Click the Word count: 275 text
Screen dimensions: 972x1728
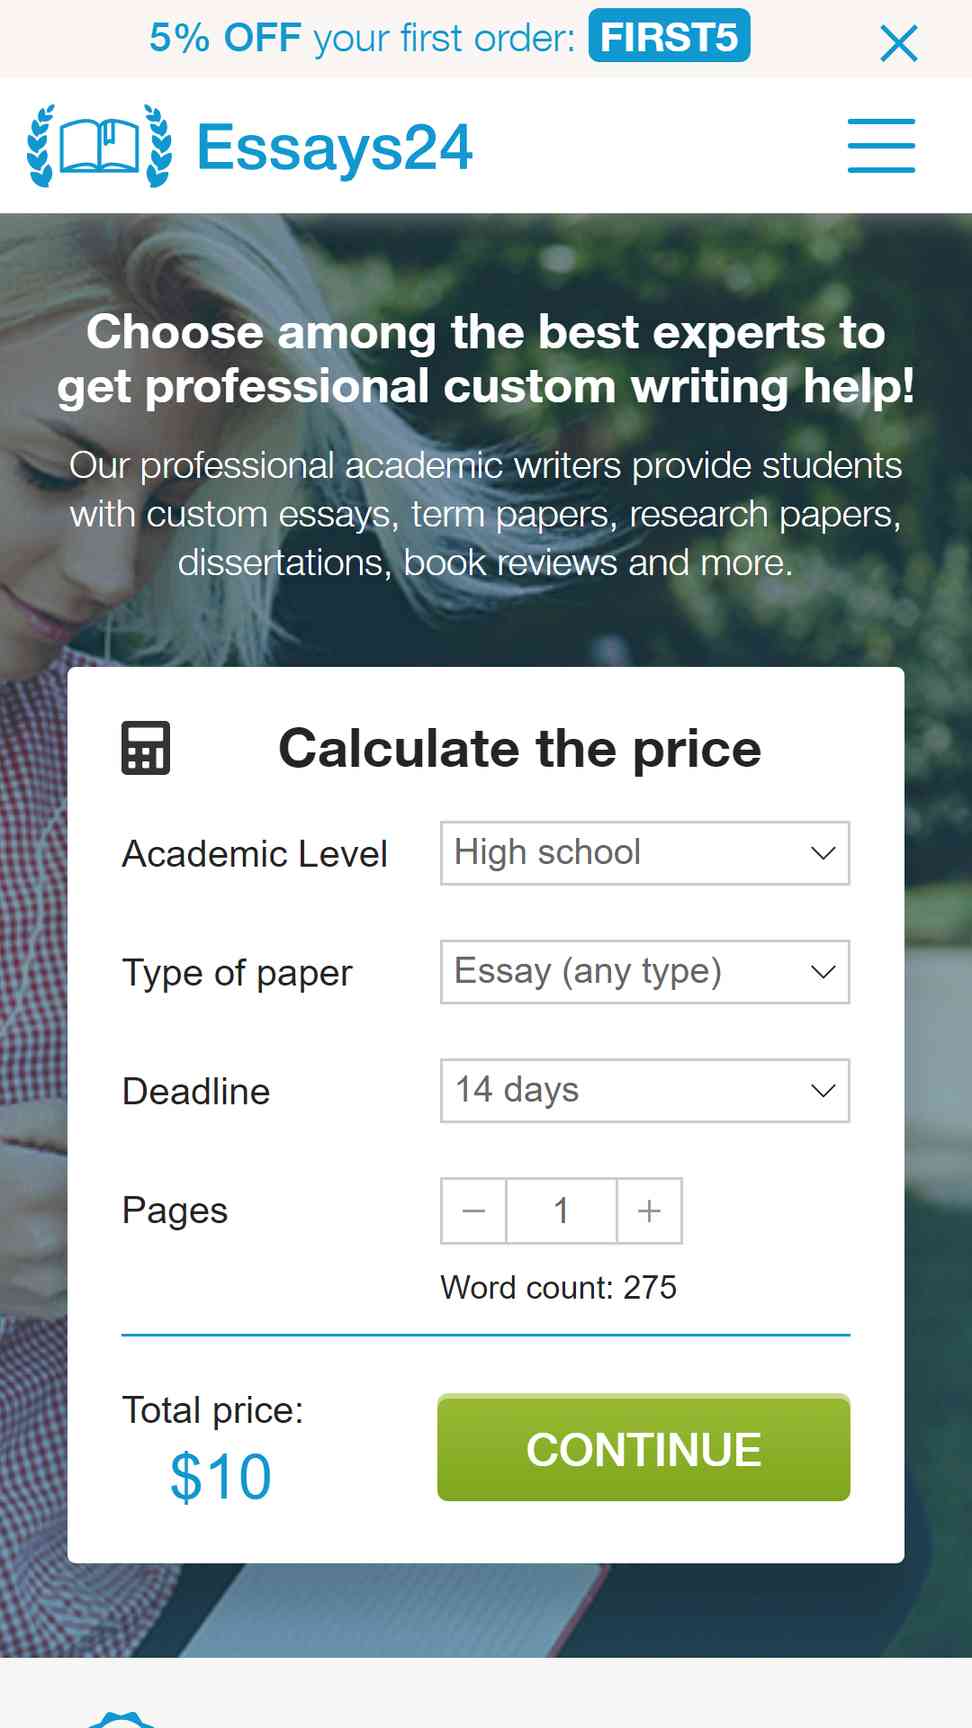coord(559,1287)
